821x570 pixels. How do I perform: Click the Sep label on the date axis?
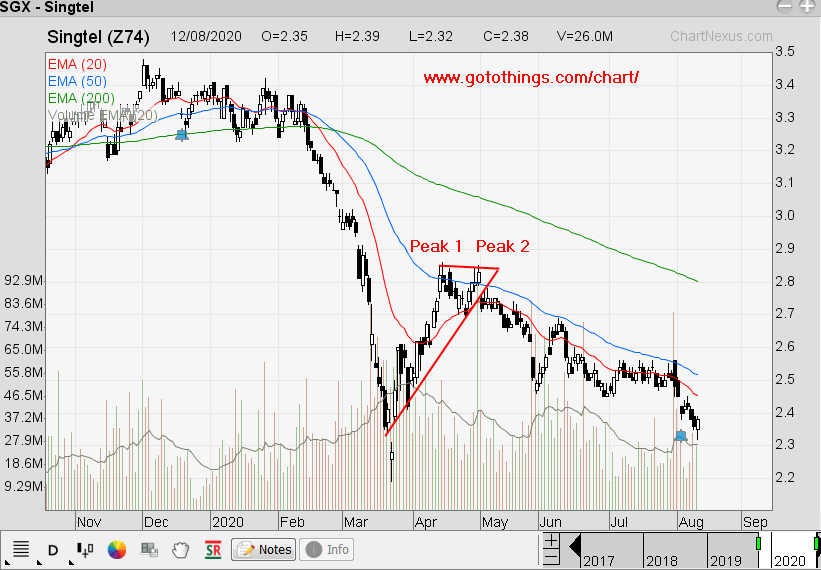(x=755, y=522)
